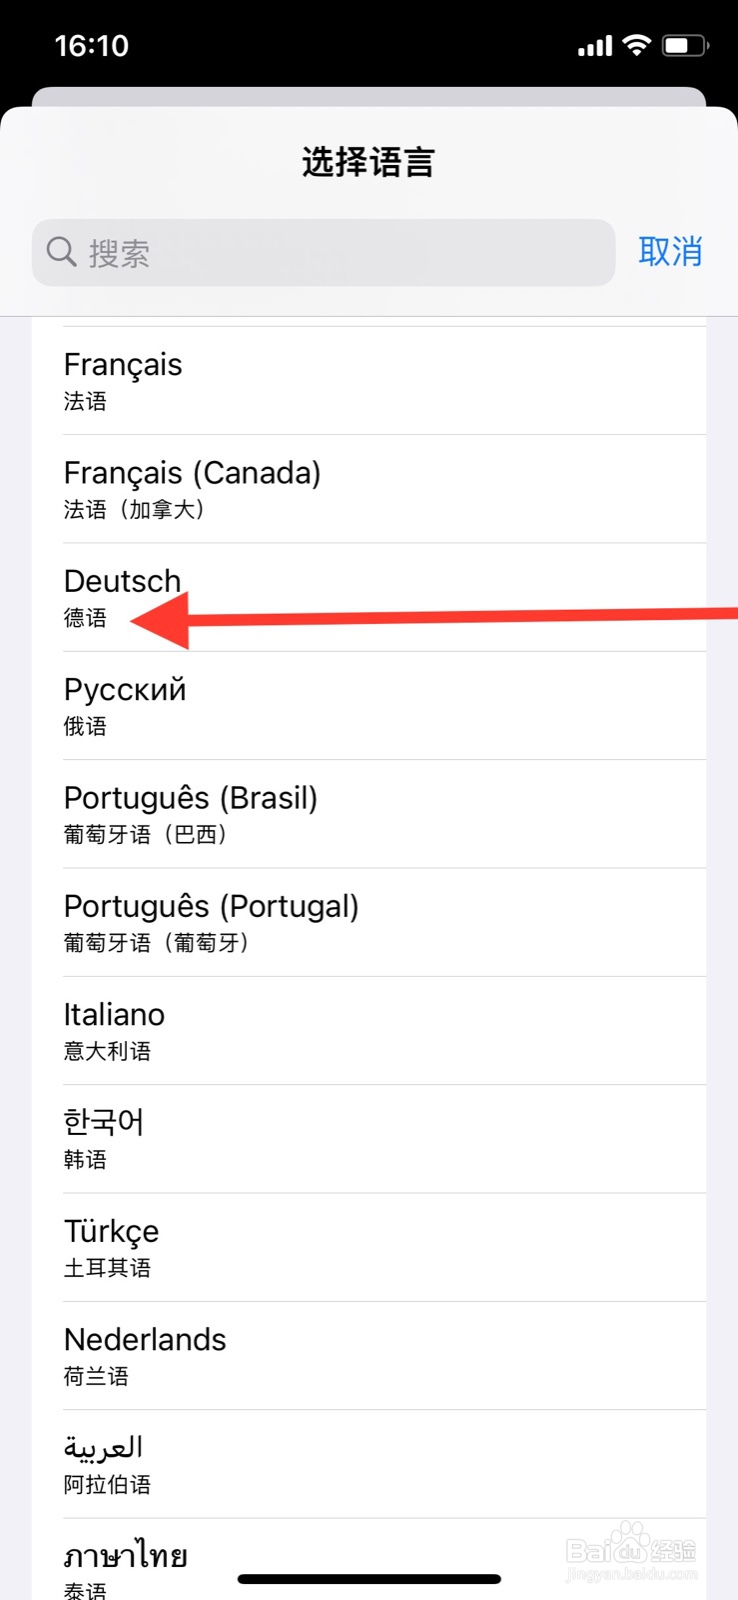Select Türkçe 土耳其语 option
Viewport: 738px width, 1600px height.
pos(384,1247)
